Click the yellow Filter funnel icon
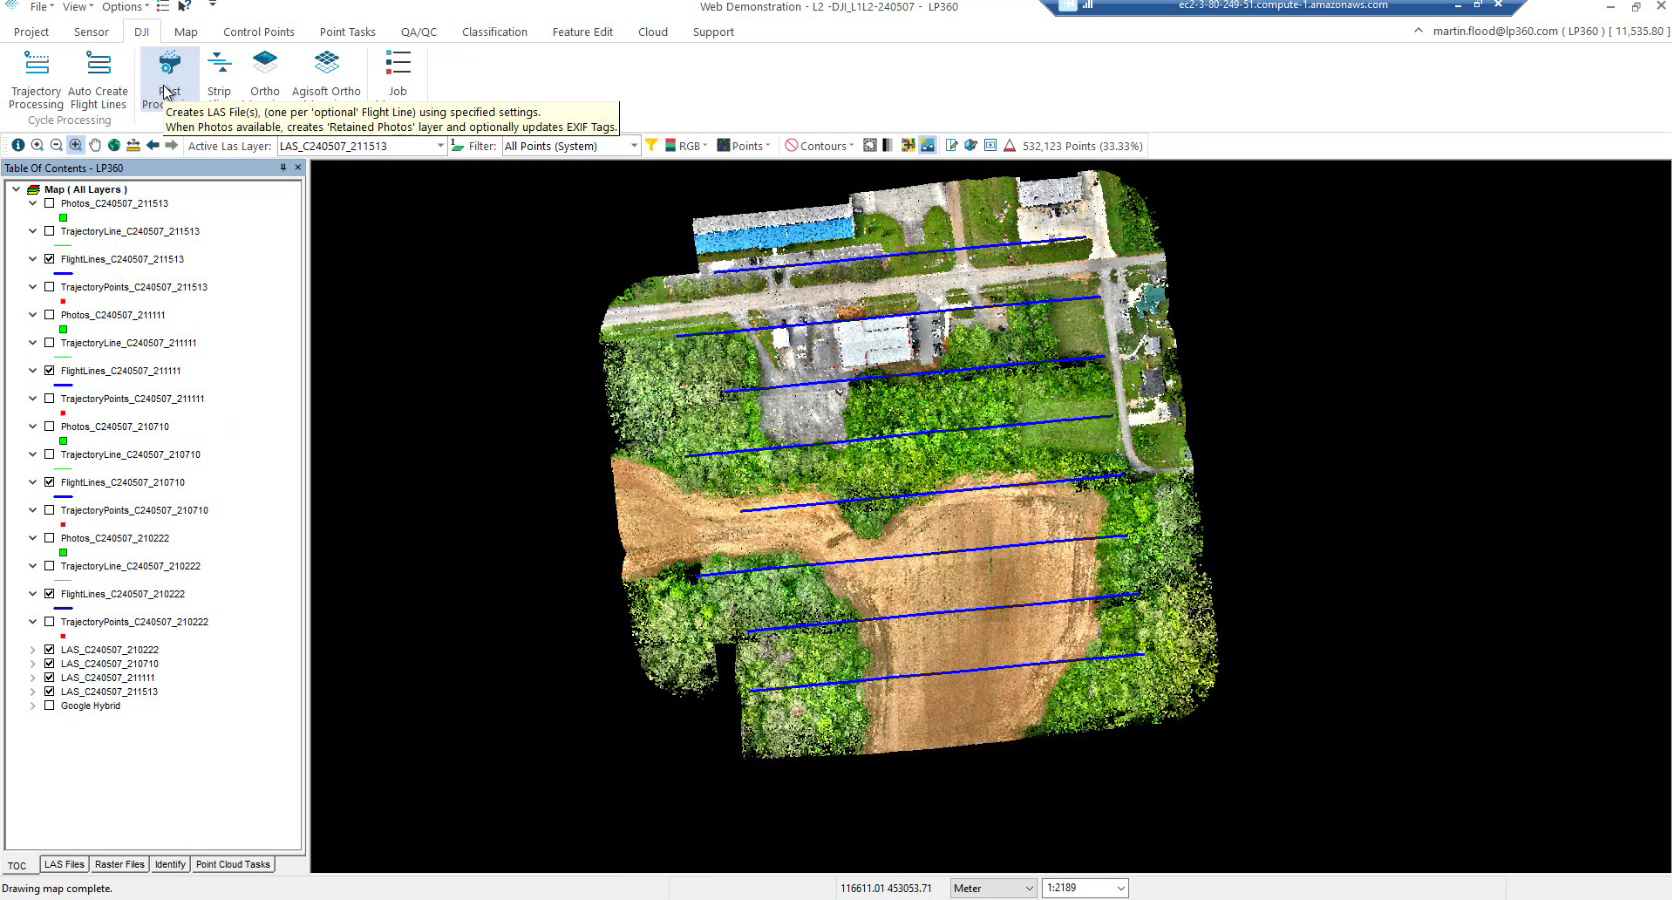1672x900 pixels. pos(652,145)
